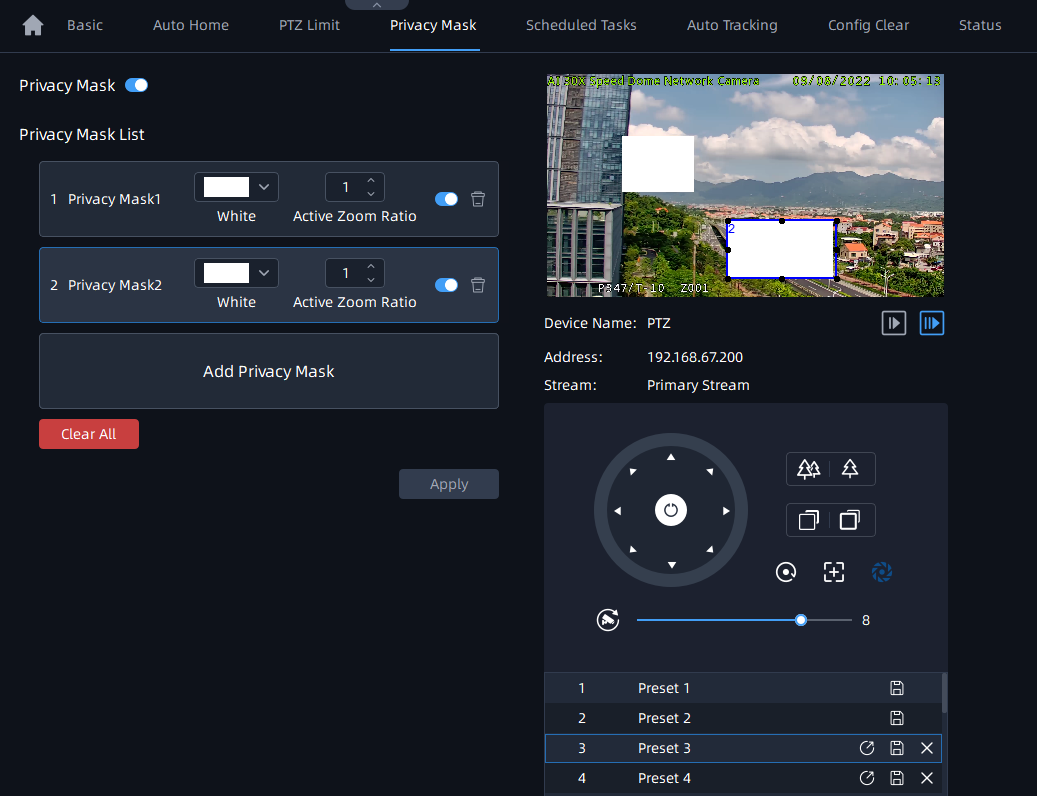
Task: Click Add Privacy Mask button
Action: pos(268,371)
